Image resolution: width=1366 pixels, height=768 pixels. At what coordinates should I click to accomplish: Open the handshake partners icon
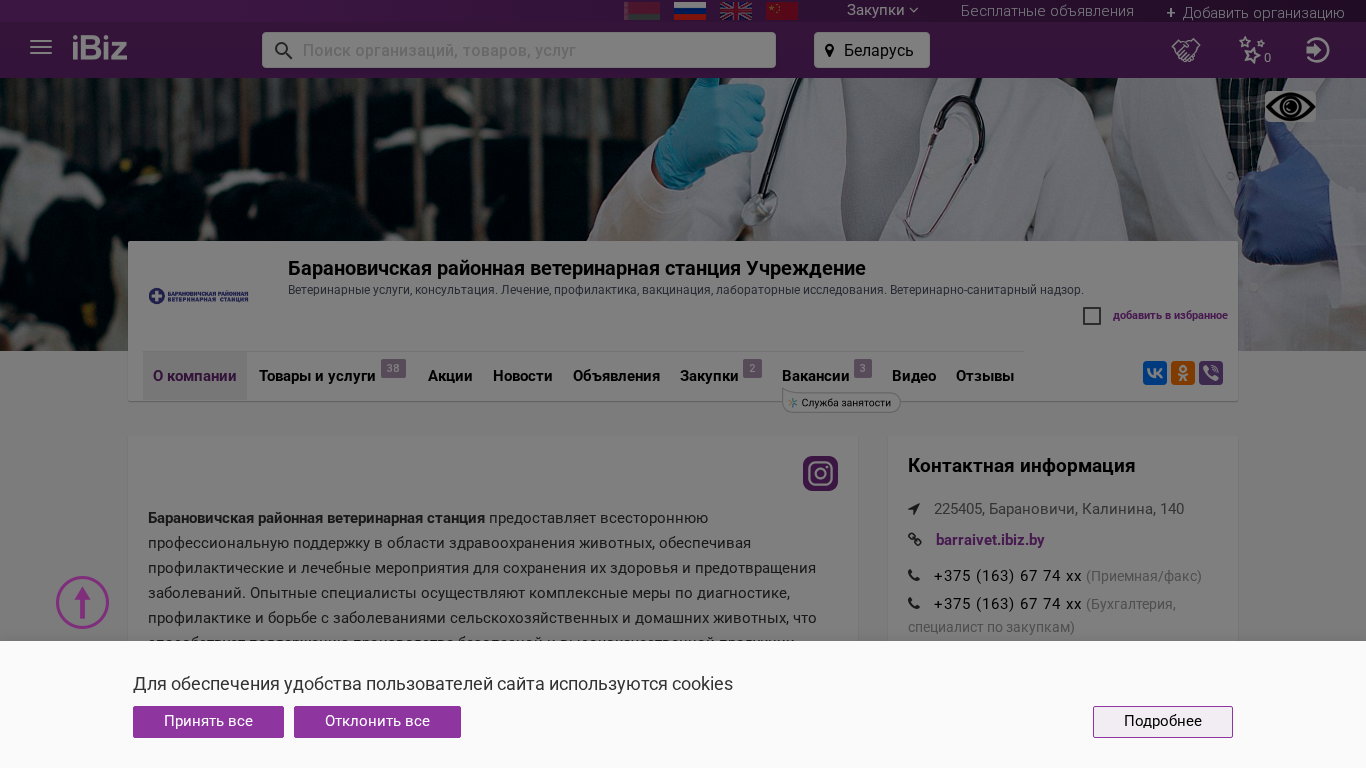pyautogui.click(x=1186, y=50)
